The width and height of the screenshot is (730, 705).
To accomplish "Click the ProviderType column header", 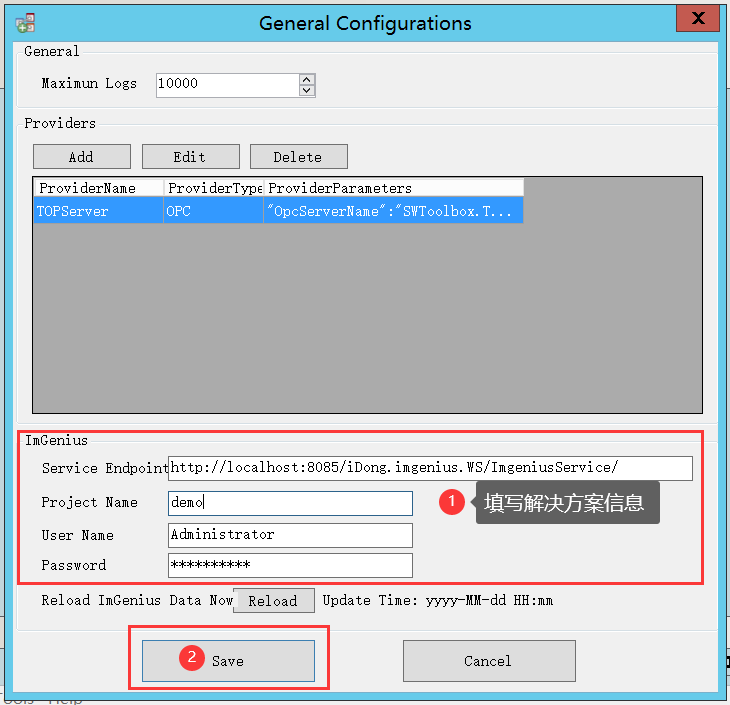I will (x=213, y=188).
